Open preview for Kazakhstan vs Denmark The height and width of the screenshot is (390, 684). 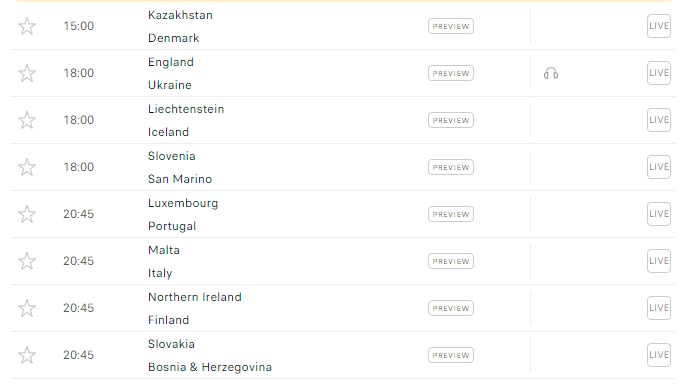(451, 26)
